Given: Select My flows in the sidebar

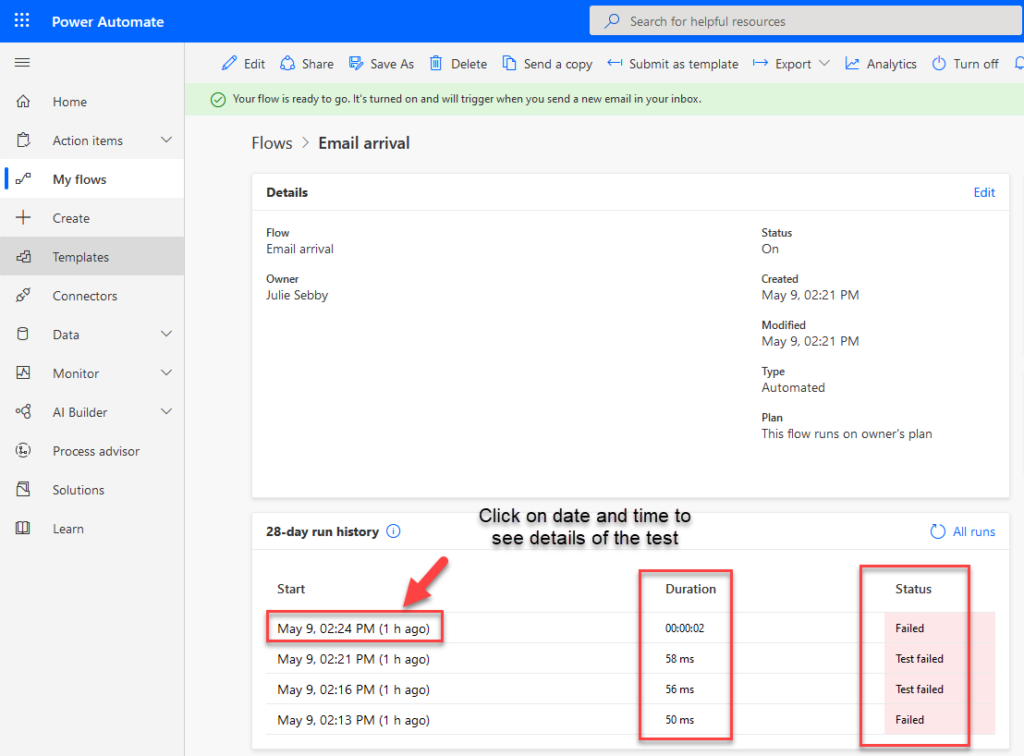Looking at the screenshot, I should 92,180.
